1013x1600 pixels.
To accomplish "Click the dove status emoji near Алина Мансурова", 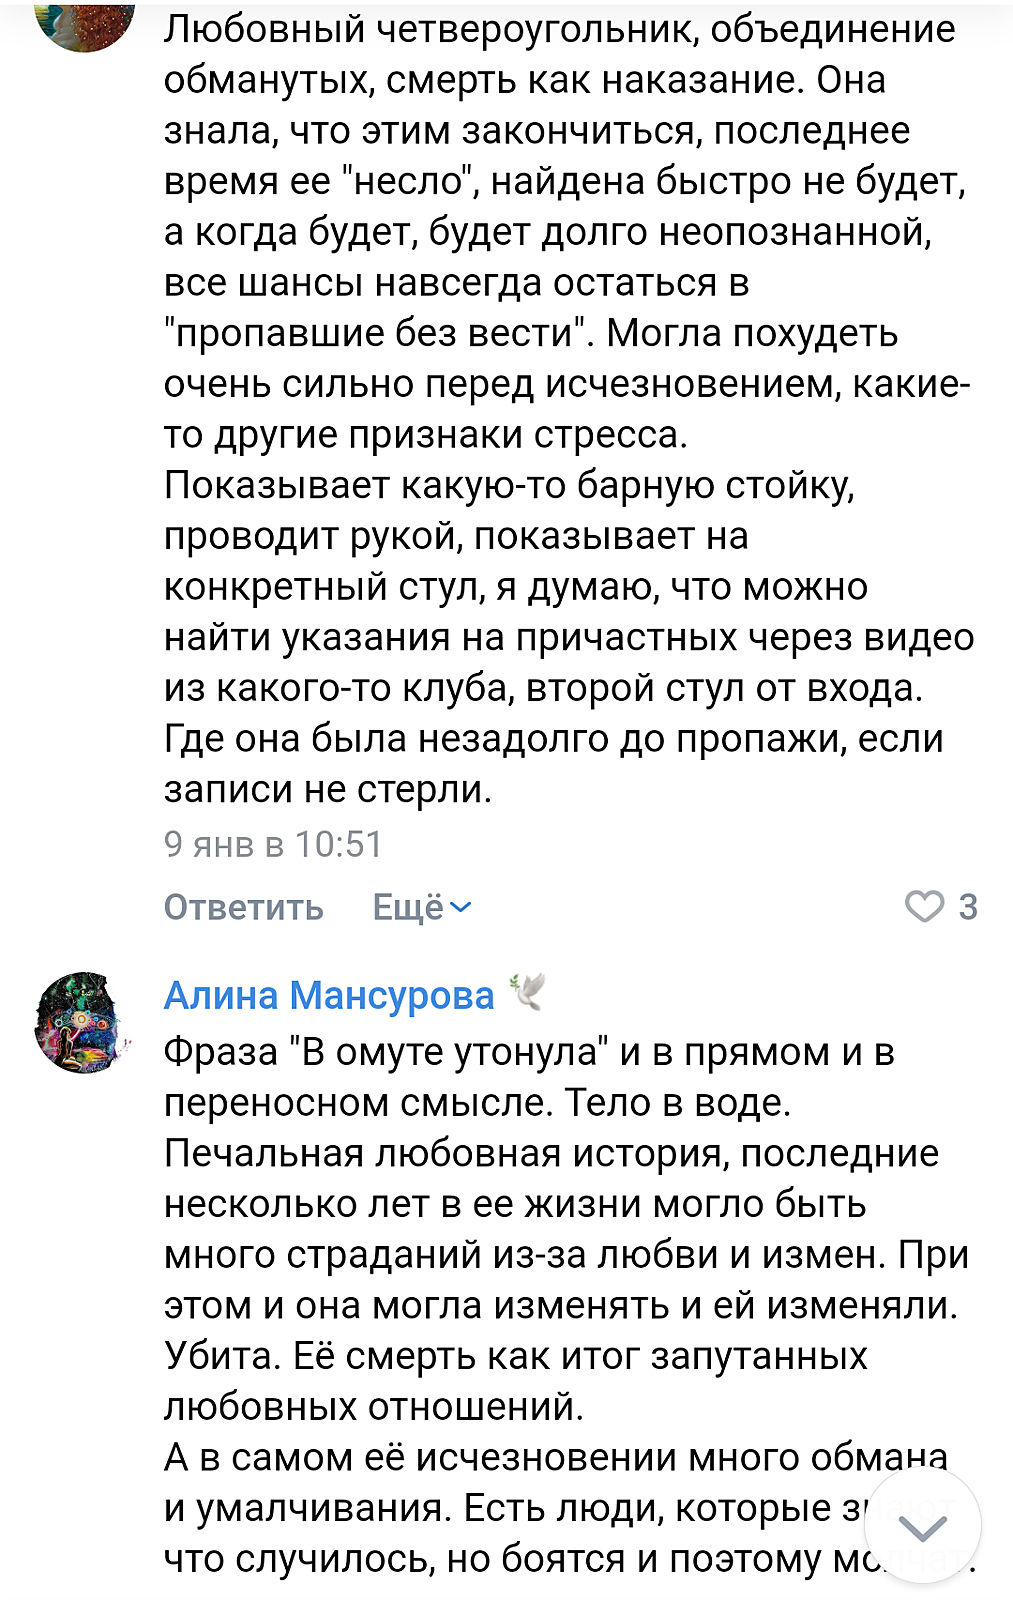I will pos(527,991).
